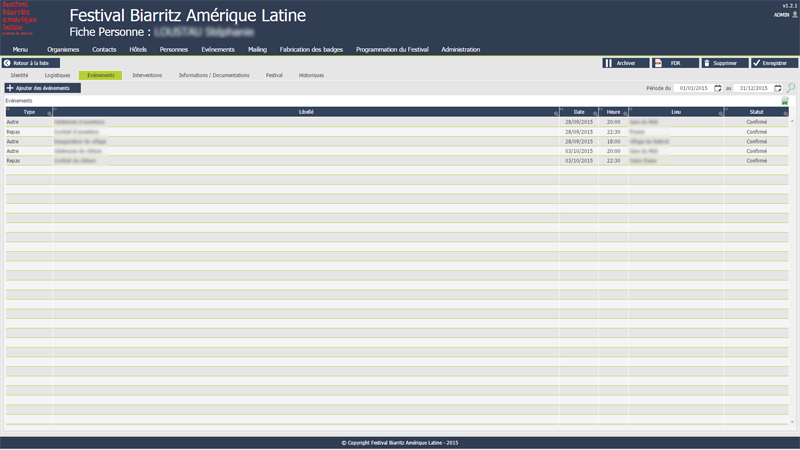Open the Personnes menu
Screen dimensions: 800x450
[174, 49]
